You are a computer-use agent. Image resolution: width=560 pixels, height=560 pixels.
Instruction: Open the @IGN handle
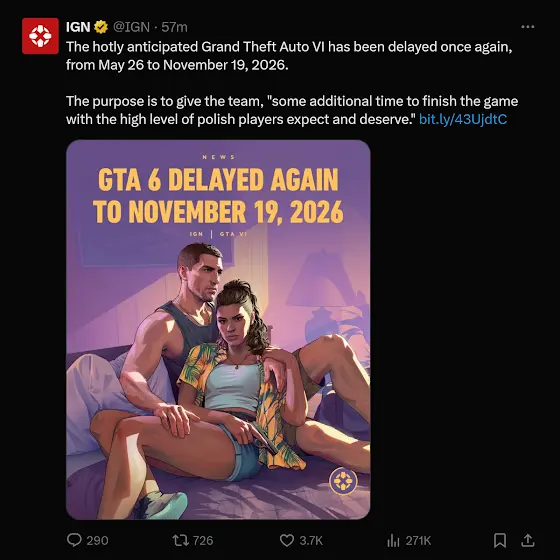[x=131, y=27]
